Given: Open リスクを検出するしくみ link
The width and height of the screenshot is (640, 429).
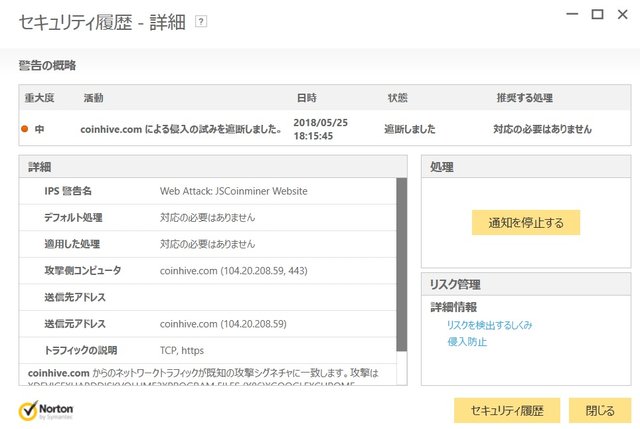Looking at the screenshot, I should pyautogui.click(x=489, y=325).
